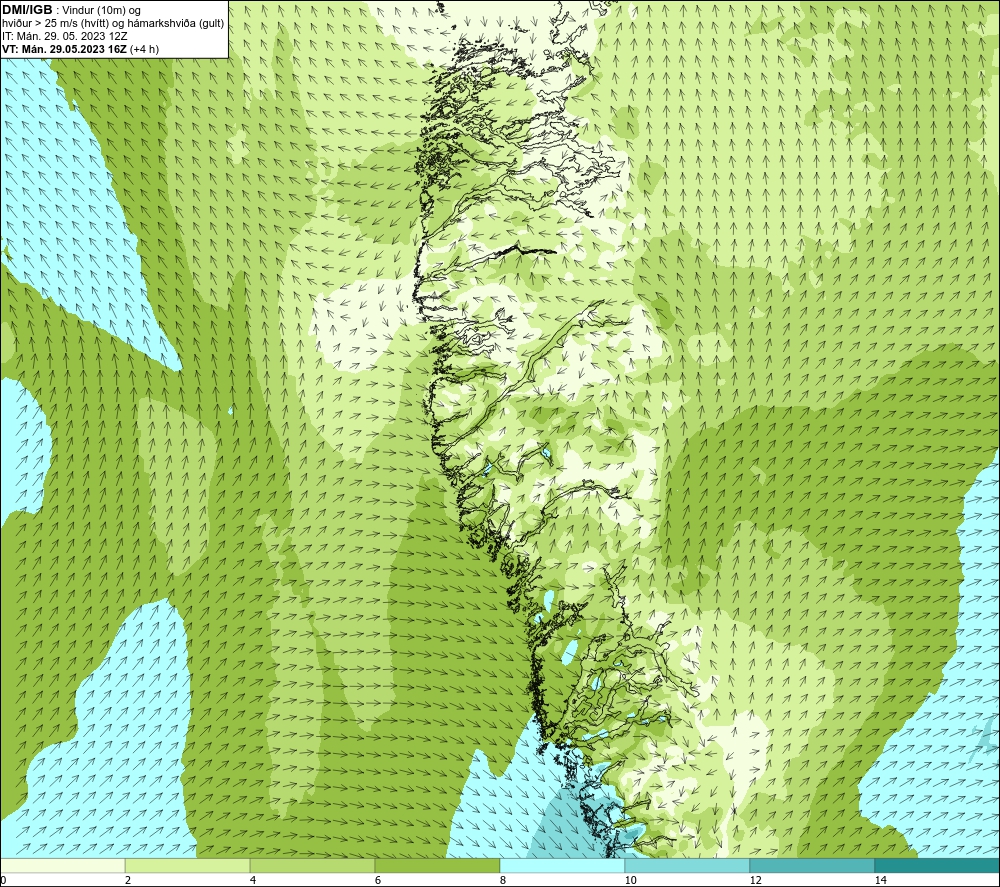Pick the medium green 4–6 m/s swatch
This screenshot has height=887, width=1000.
click(312, 865)
